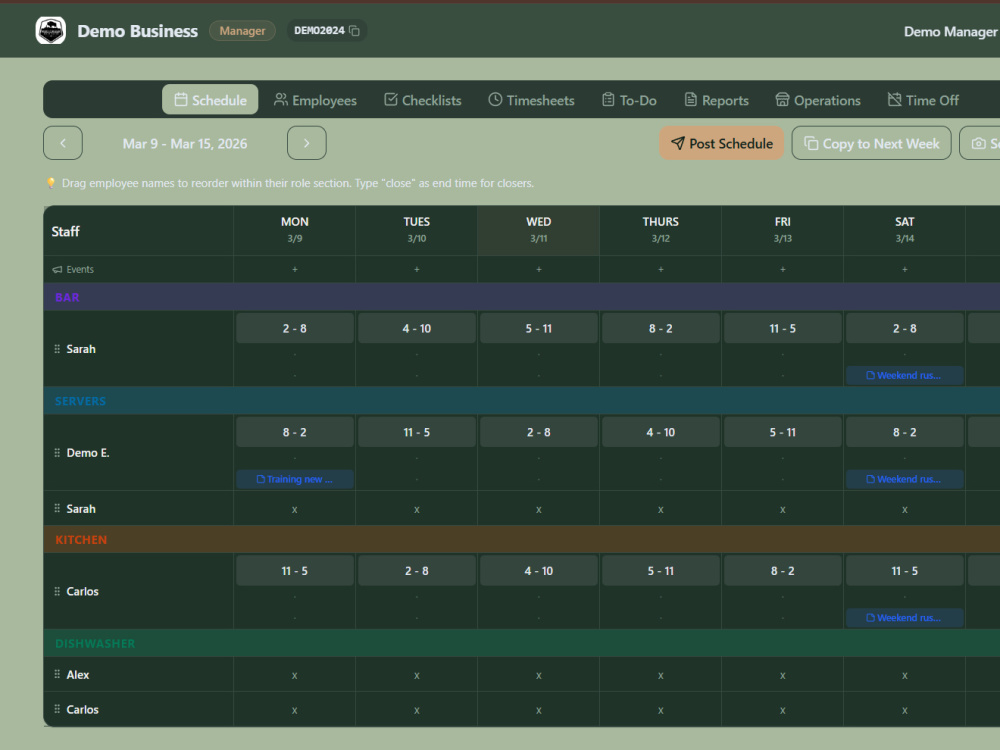The image size is (1000, 750).
Task: Edit Bar Sarah's Friday 11 - 5 shift
Action: pos(783,328)
